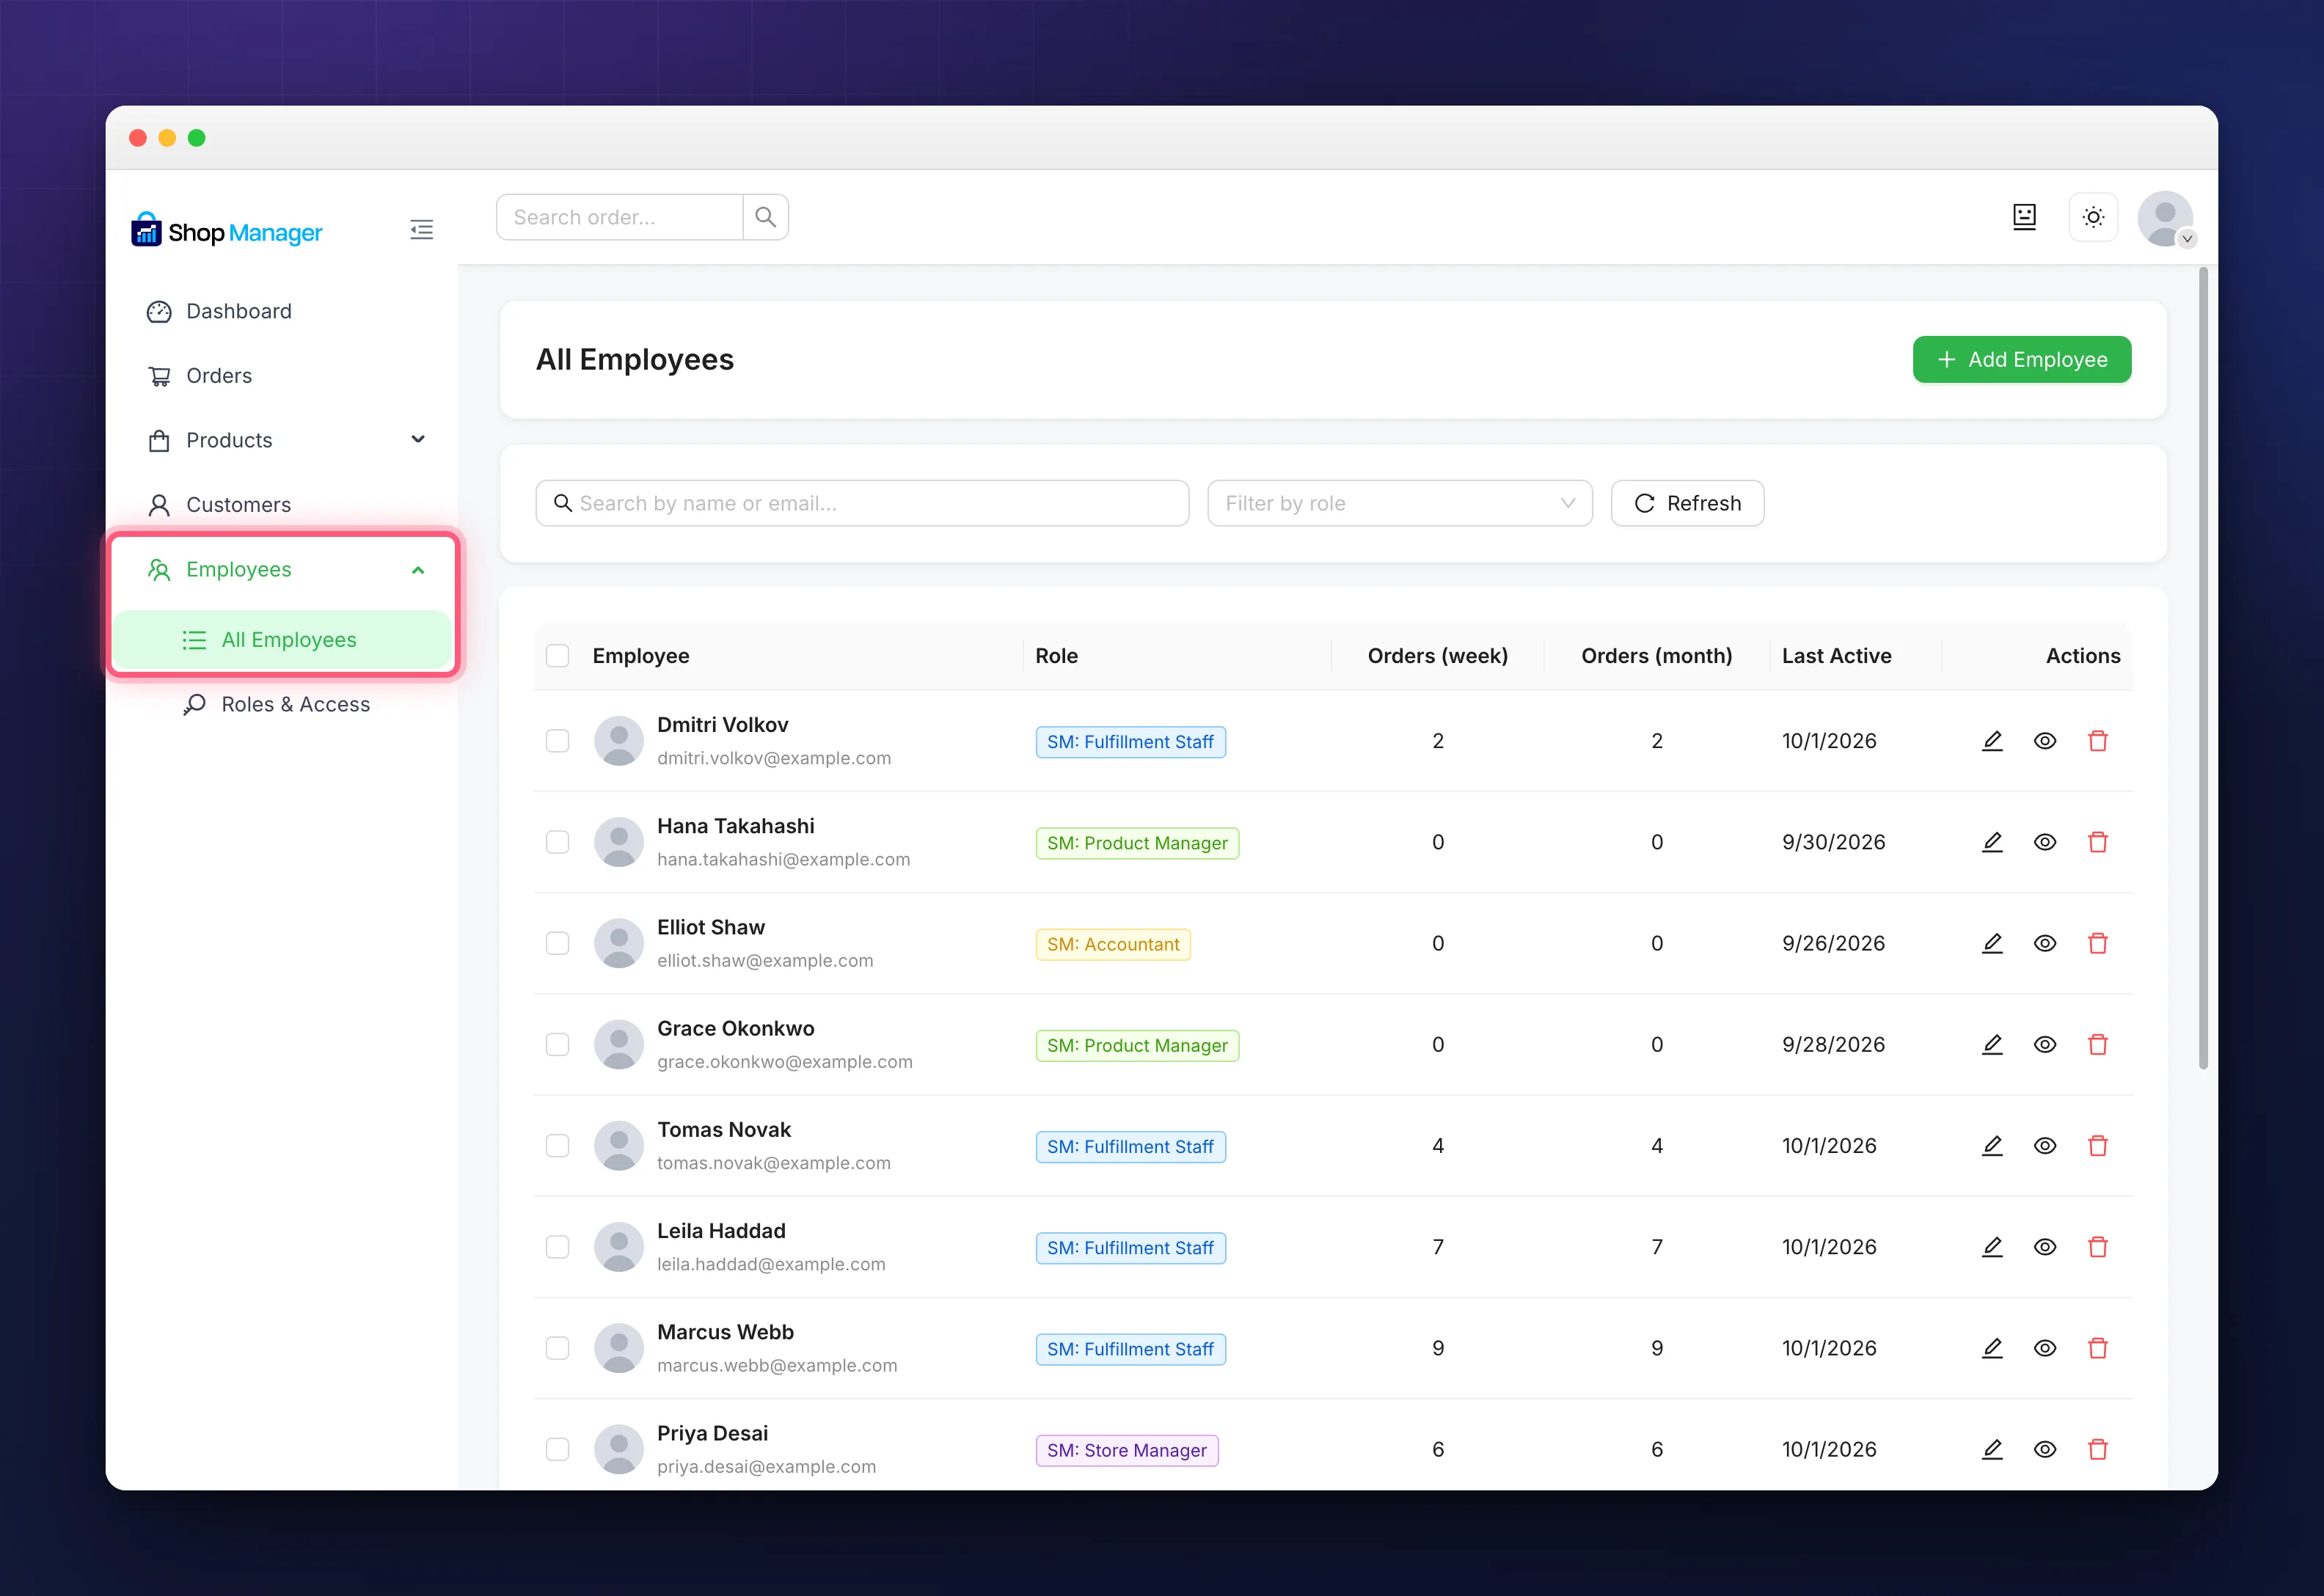Image resolution: width=2324 pixels, height=1596 pixels.
Task: Delete Marcus Webb with trash icon
Action: (2098, 1348)
